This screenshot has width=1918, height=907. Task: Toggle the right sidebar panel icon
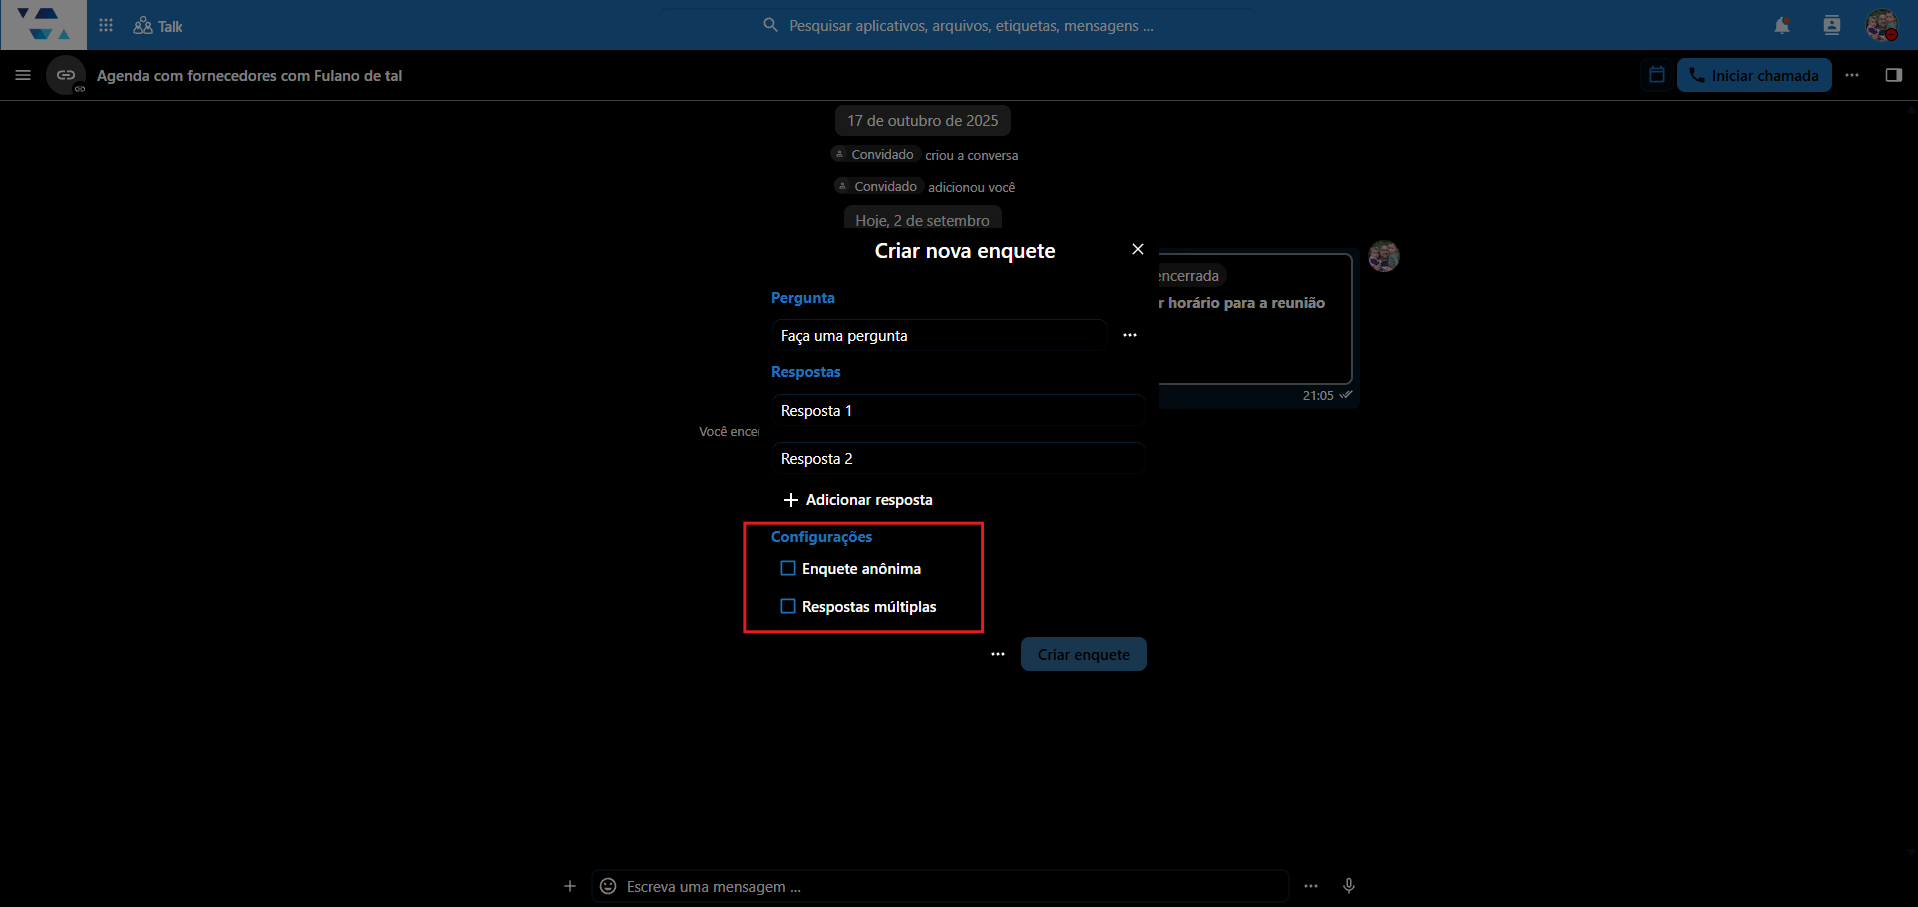coord(1893,75)
